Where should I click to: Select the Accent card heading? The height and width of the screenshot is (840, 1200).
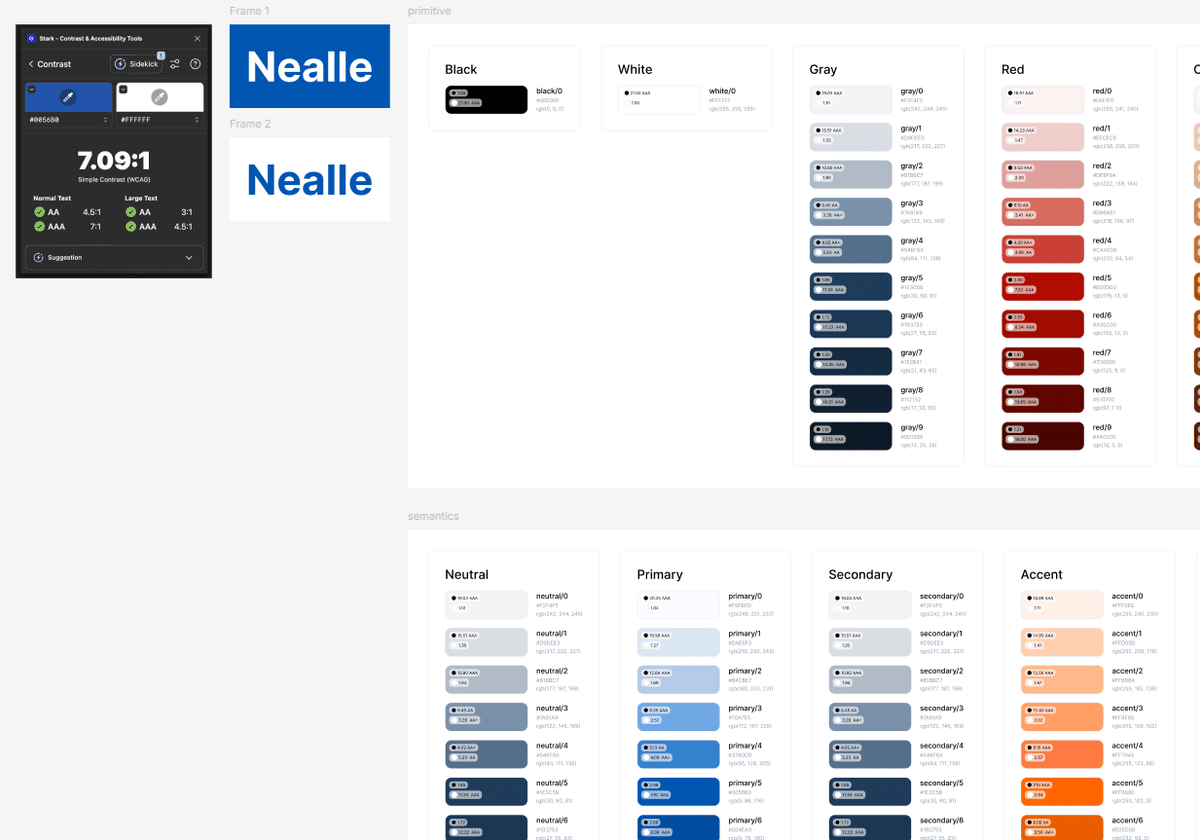(1041, 574)
